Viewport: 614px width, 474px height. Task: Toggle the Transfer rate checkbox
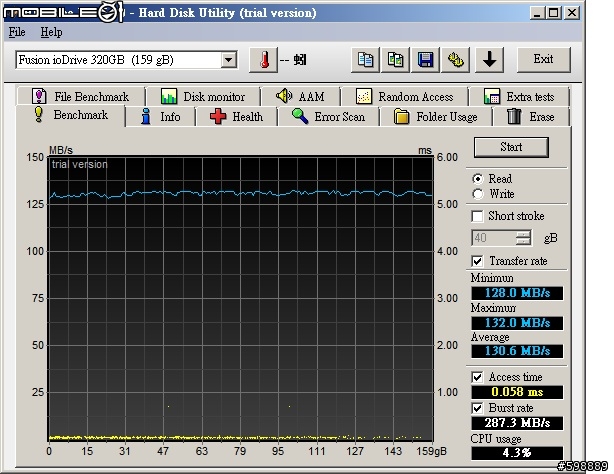(477, 261)
